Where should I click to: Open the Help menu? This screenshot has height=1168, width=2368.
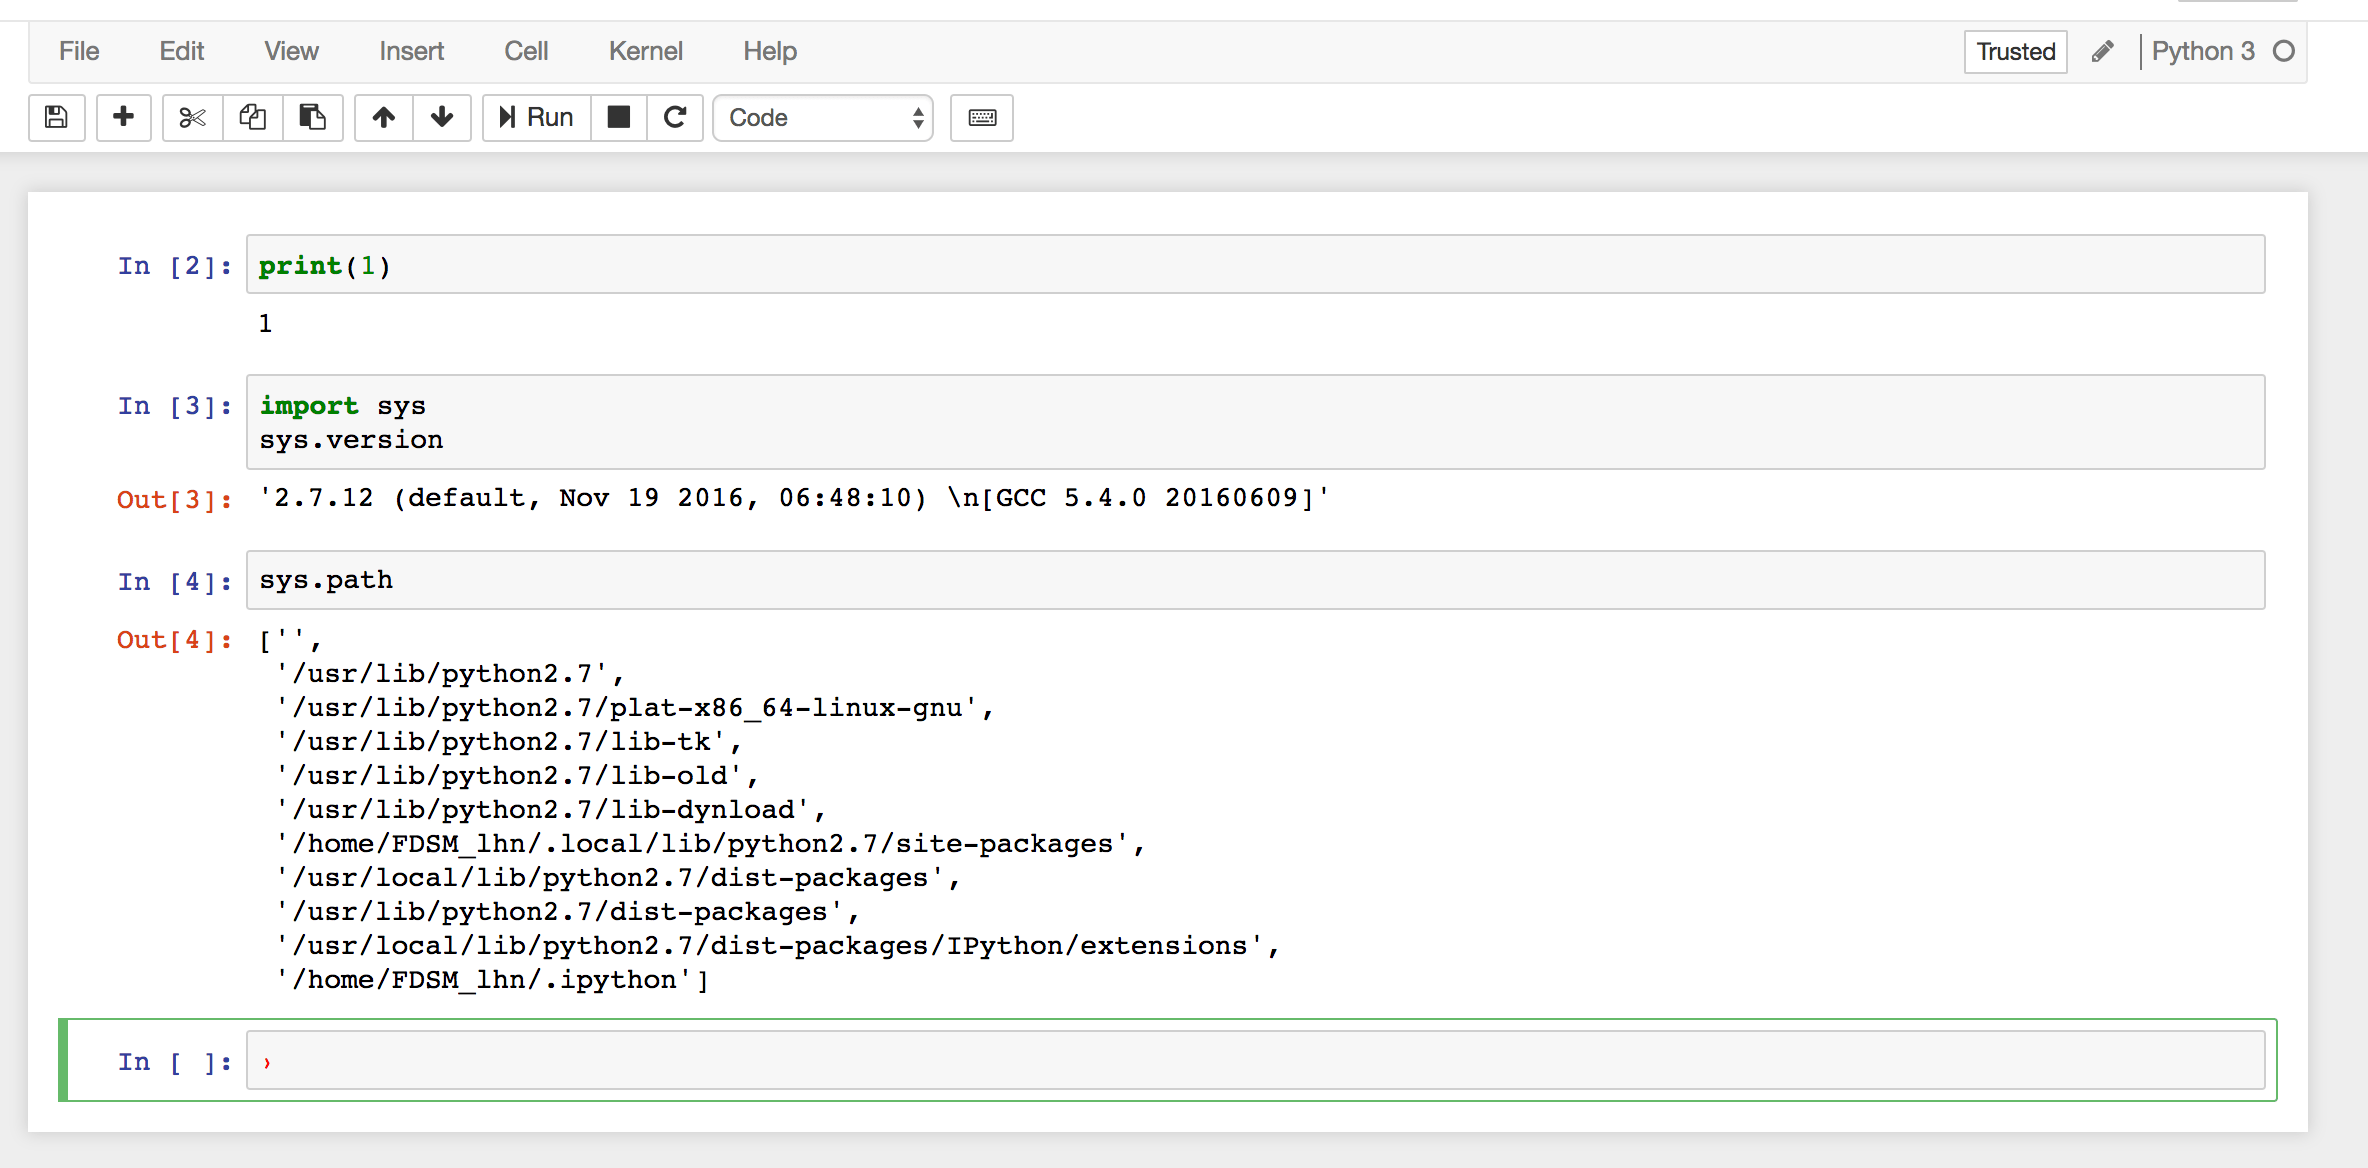pos(769,51)
